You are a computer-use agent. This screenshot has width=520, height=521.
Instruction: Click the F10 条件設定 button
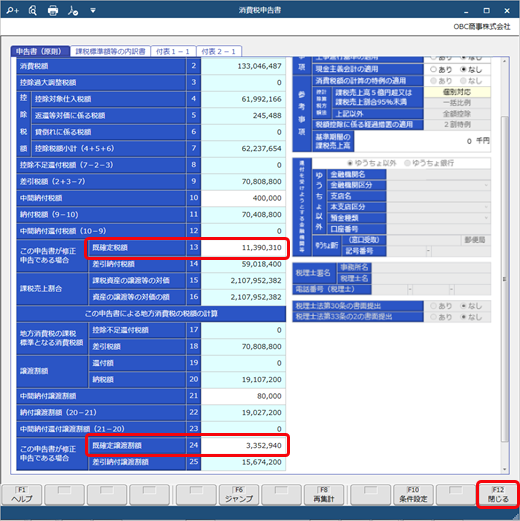tap(413, 494)
